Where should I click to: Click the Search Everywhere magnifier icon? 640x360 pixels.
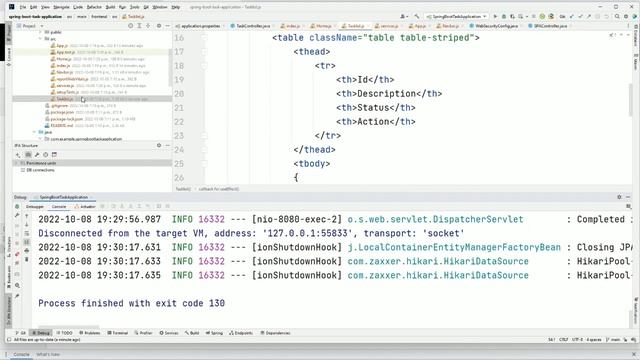617,16
